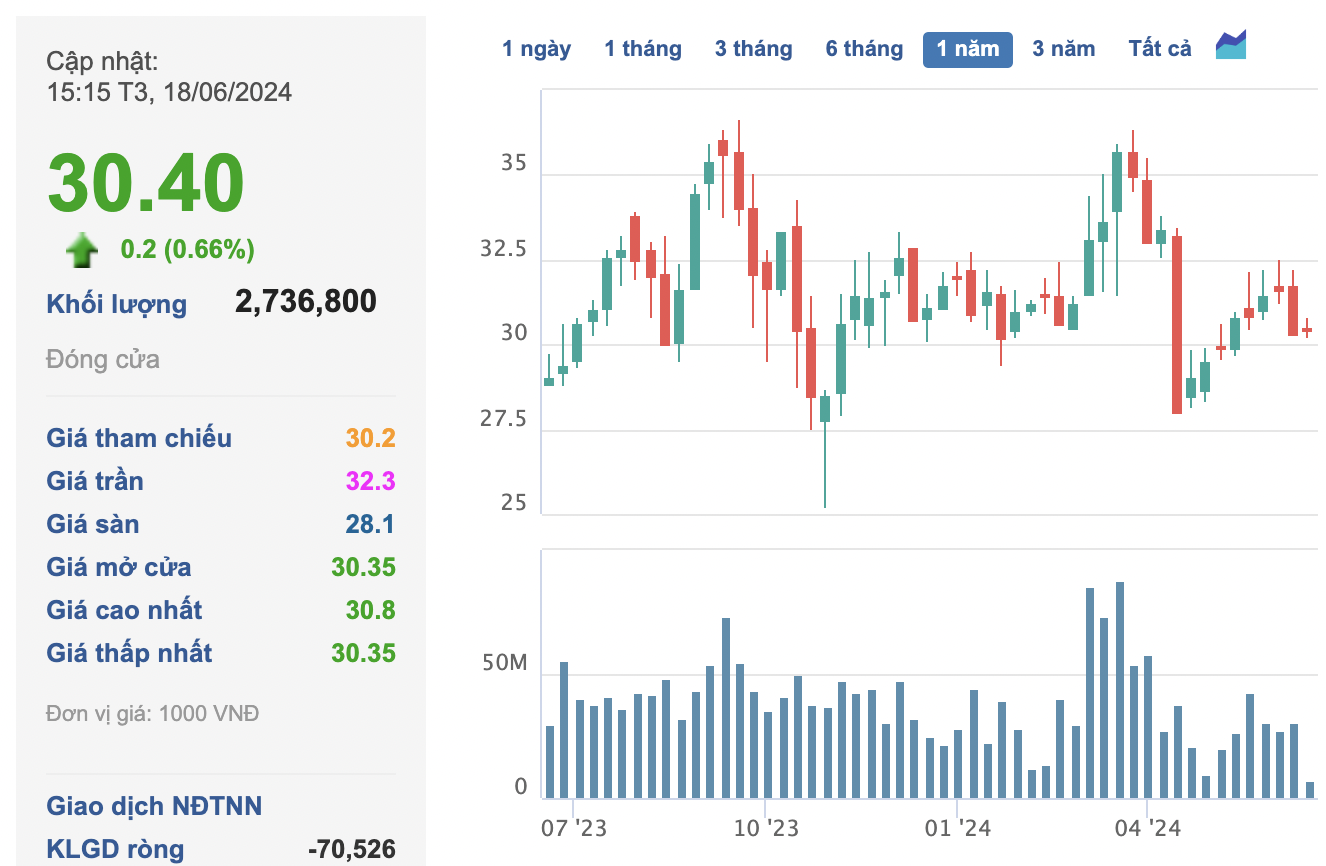Click the 27.5 price axis label
The image size is (1326, 866).
click(503, 419)
